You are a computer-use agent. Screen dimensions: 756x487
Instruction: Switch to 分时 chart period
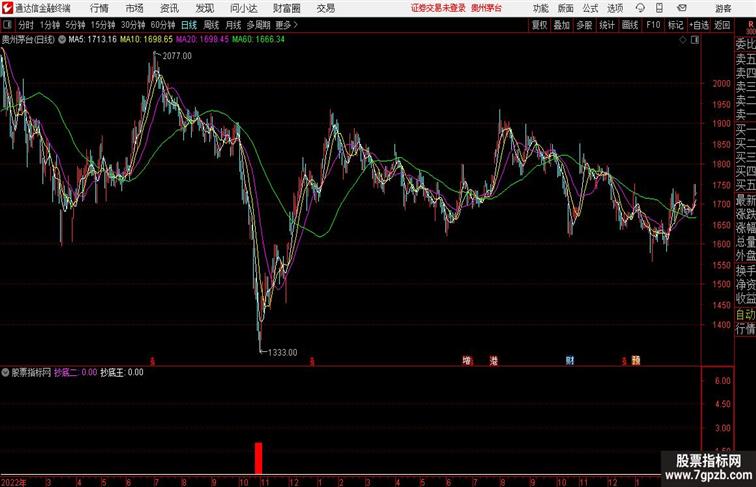click(x=26, y=25)
